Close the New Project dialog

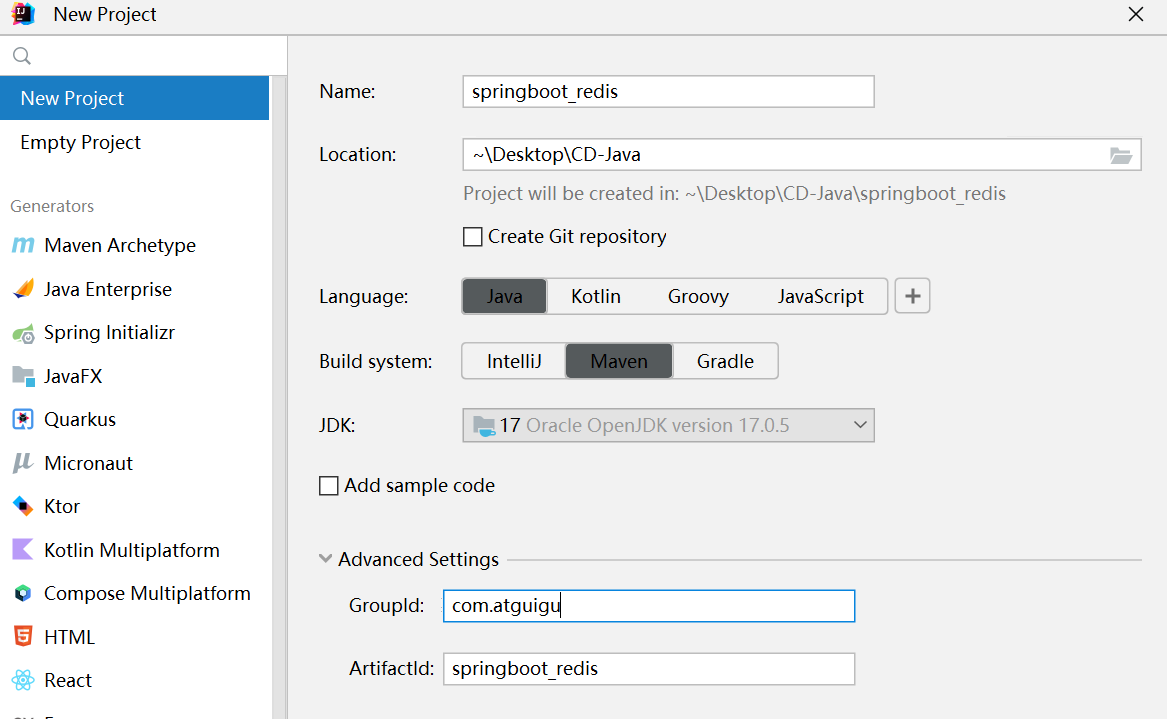pyautogui.click(x=1136, y=14)
